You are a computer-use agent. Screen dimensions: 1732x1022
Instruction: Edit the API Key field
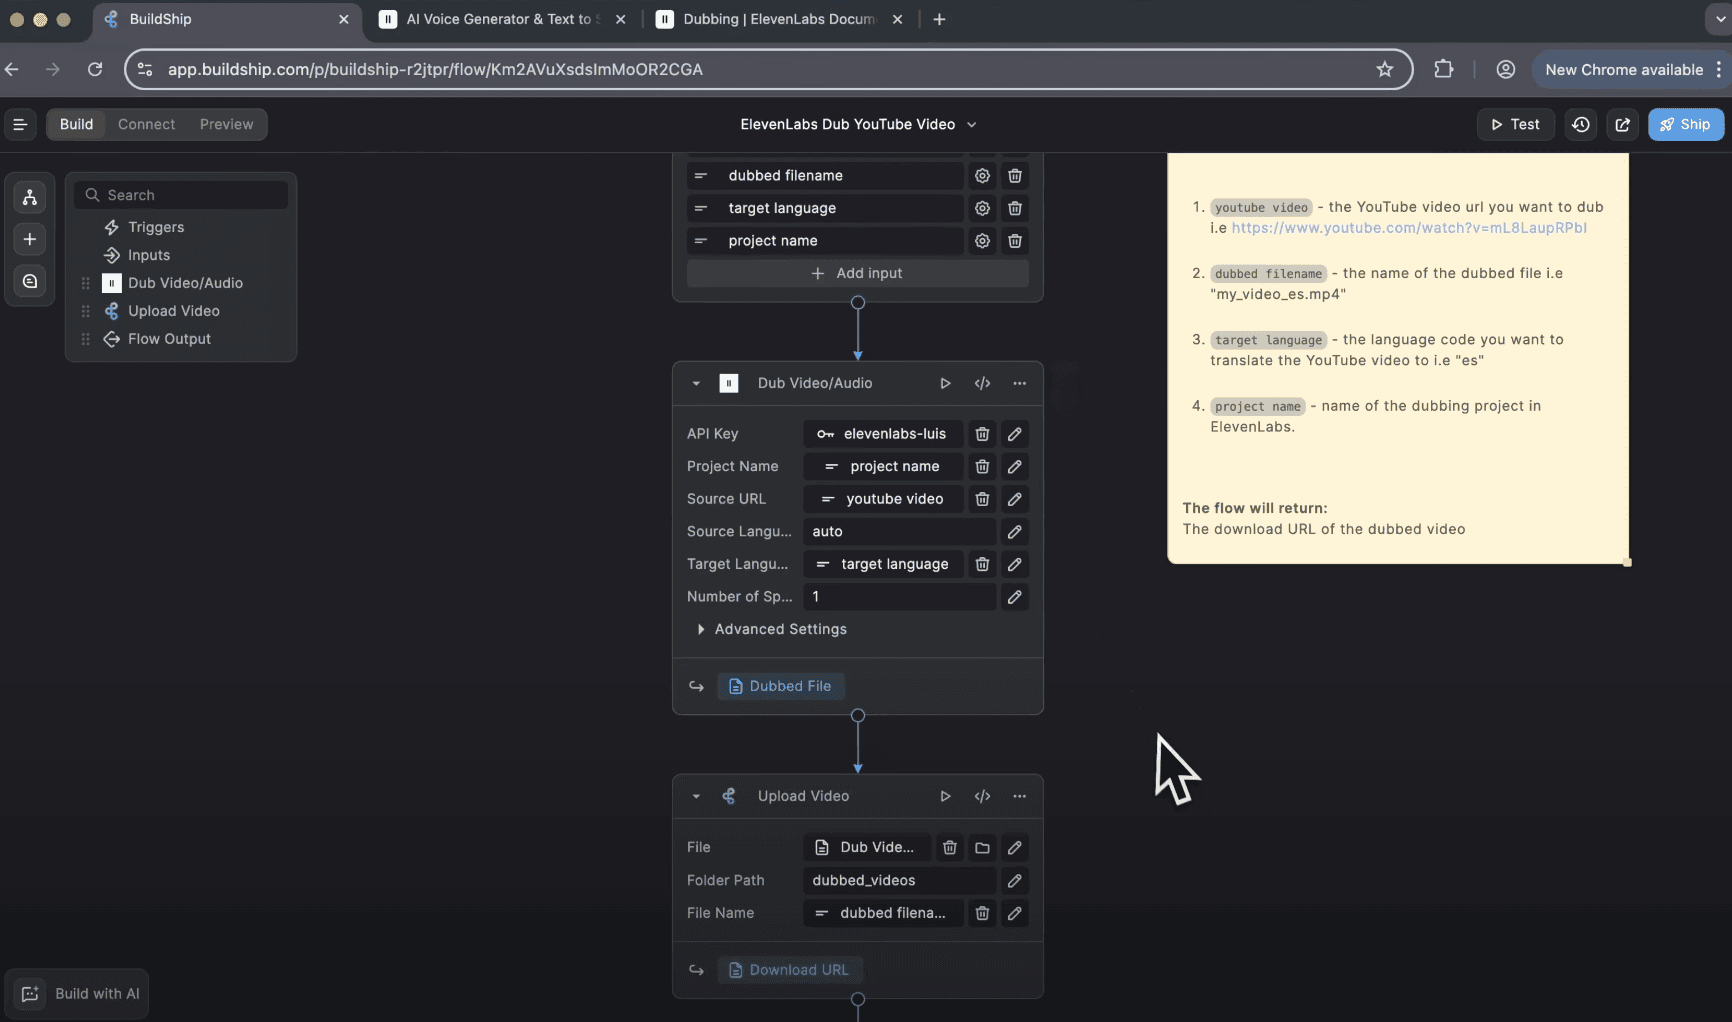(1015, 434)
